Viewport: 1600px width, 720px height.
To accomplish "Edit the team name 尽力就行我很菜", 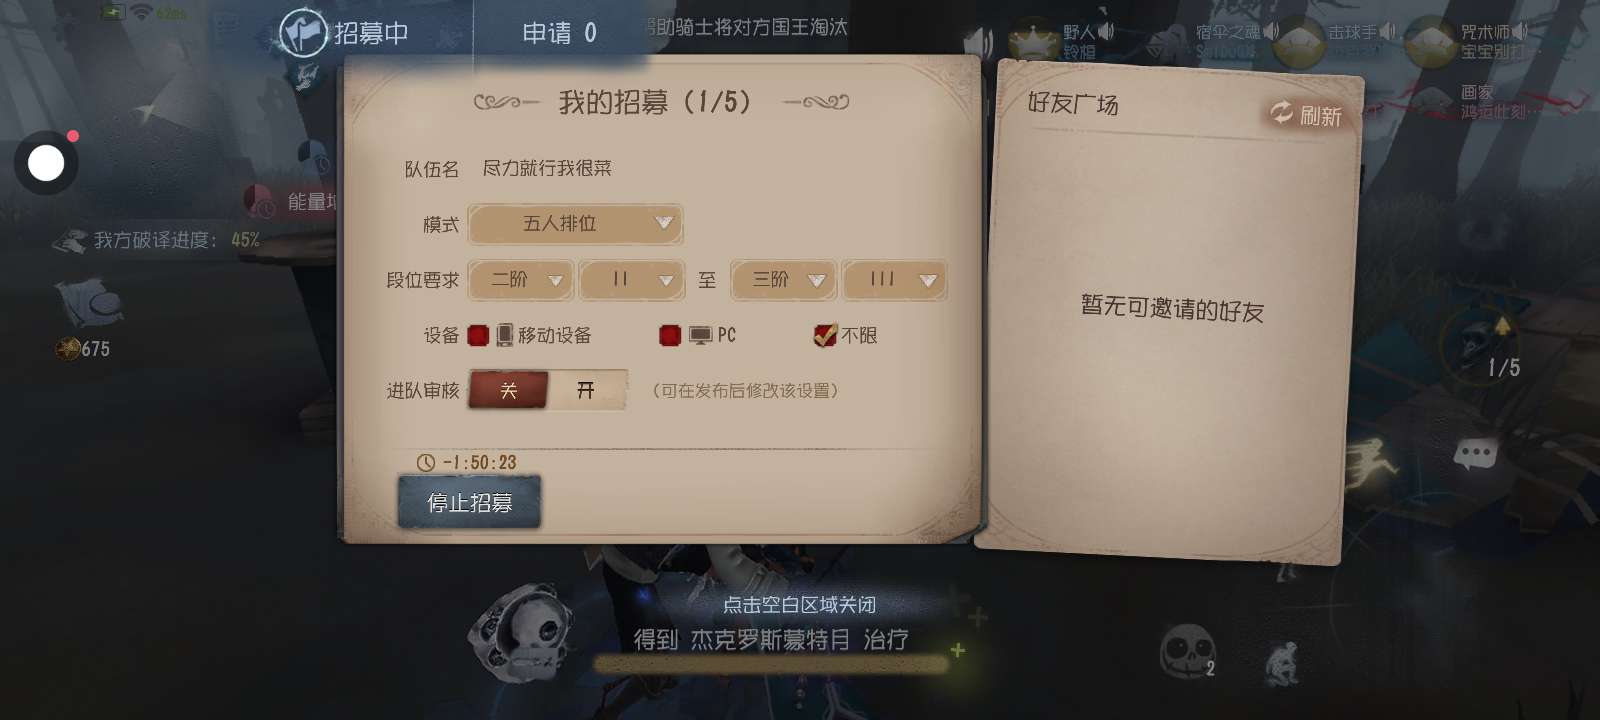I will 547,168.
